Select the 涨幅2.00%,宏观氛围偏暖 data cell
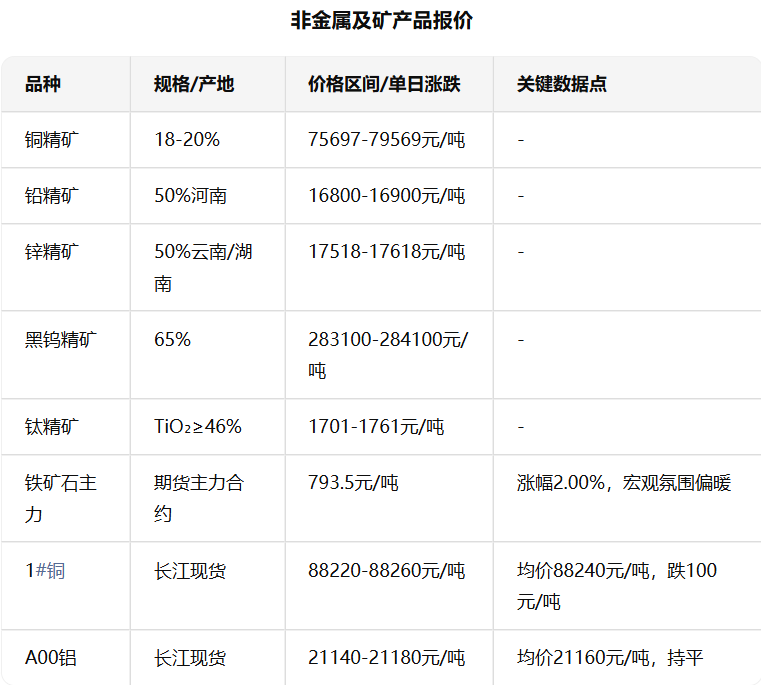 tap(624, 483)
